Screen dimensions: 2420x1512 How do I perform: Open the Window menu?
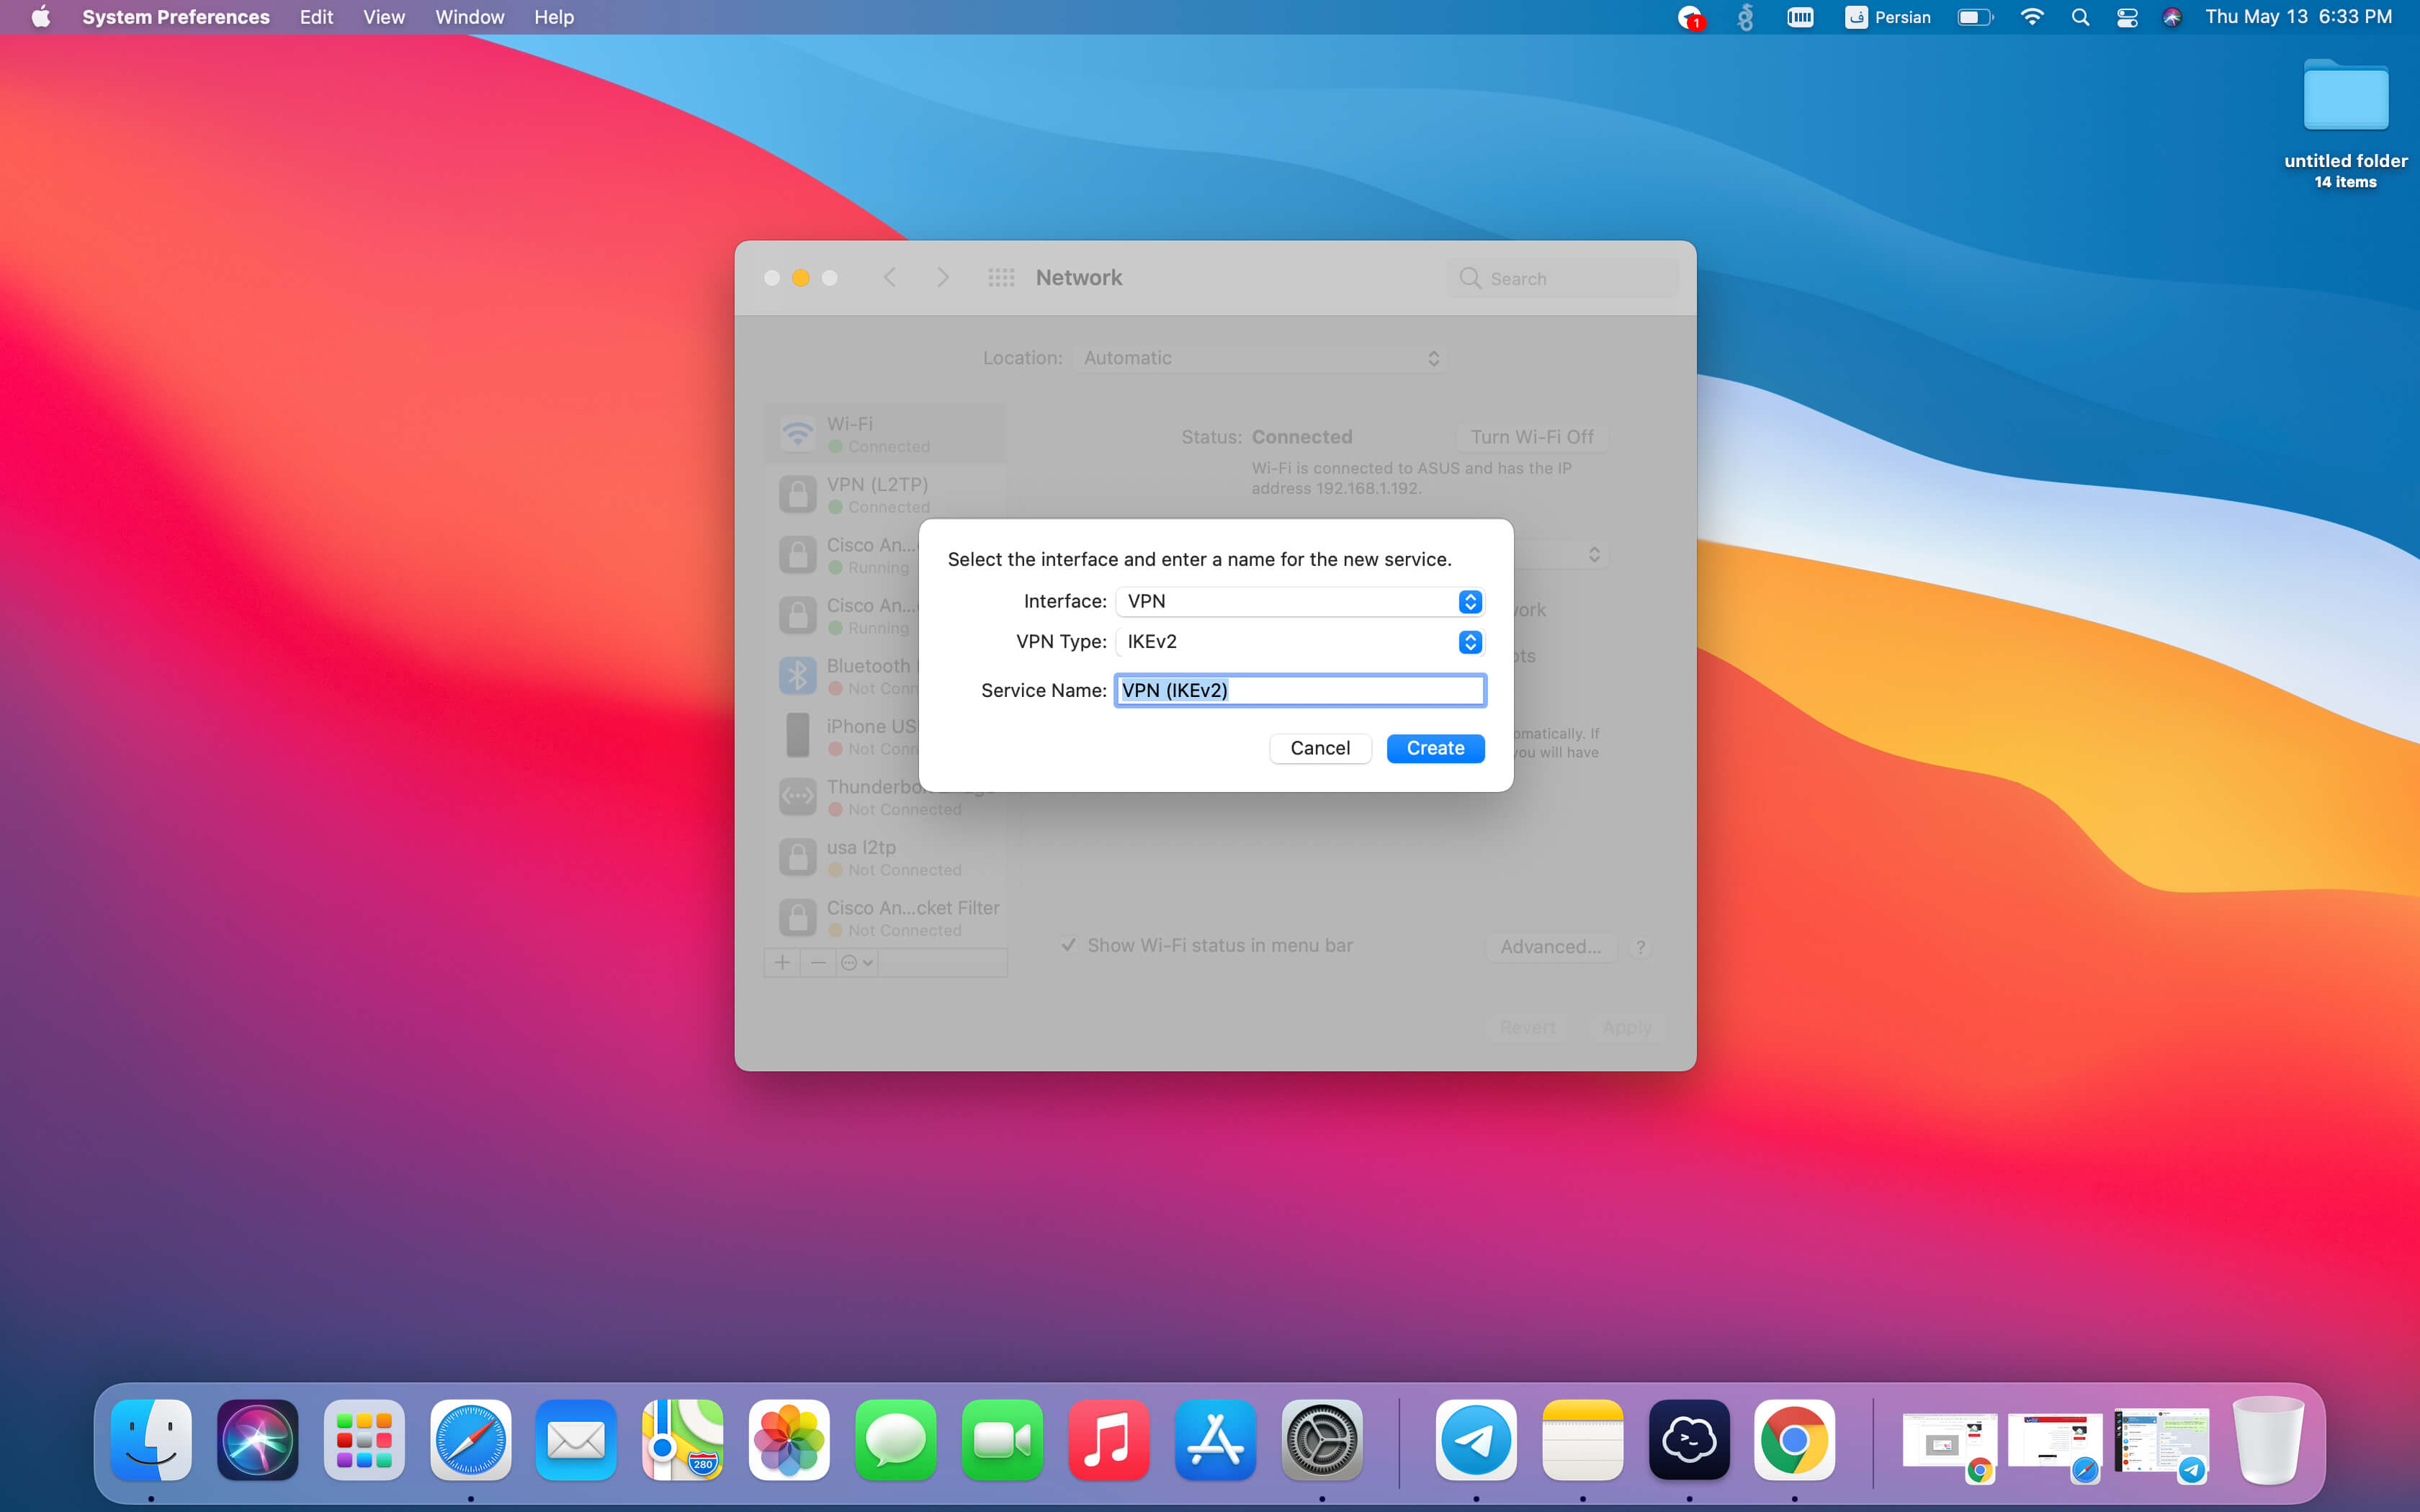pos(469,17)
